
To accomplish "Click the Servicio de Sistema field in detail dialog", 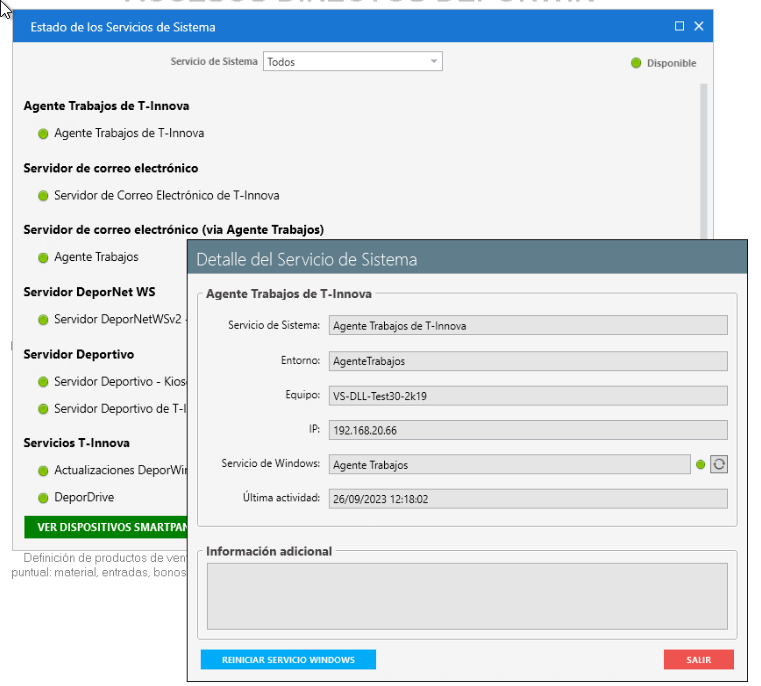I will click(528, 325).
